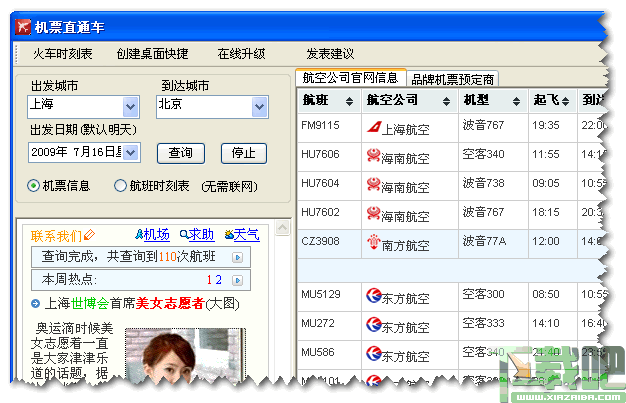The image size is (626, 403).
Task: Click the 查询 button
Action: click(181, 153)
